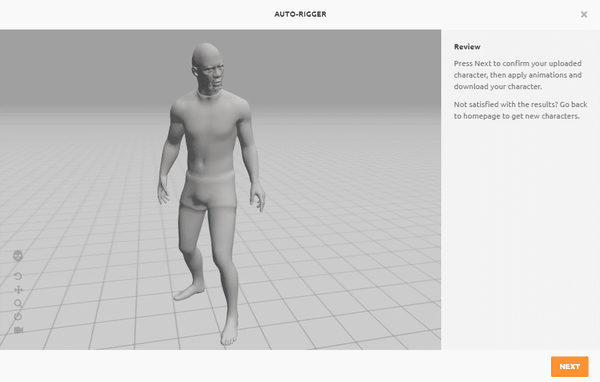Click the 'Not satisfied with the results' text
Screen dimensions: 600x382
(520, 110)
